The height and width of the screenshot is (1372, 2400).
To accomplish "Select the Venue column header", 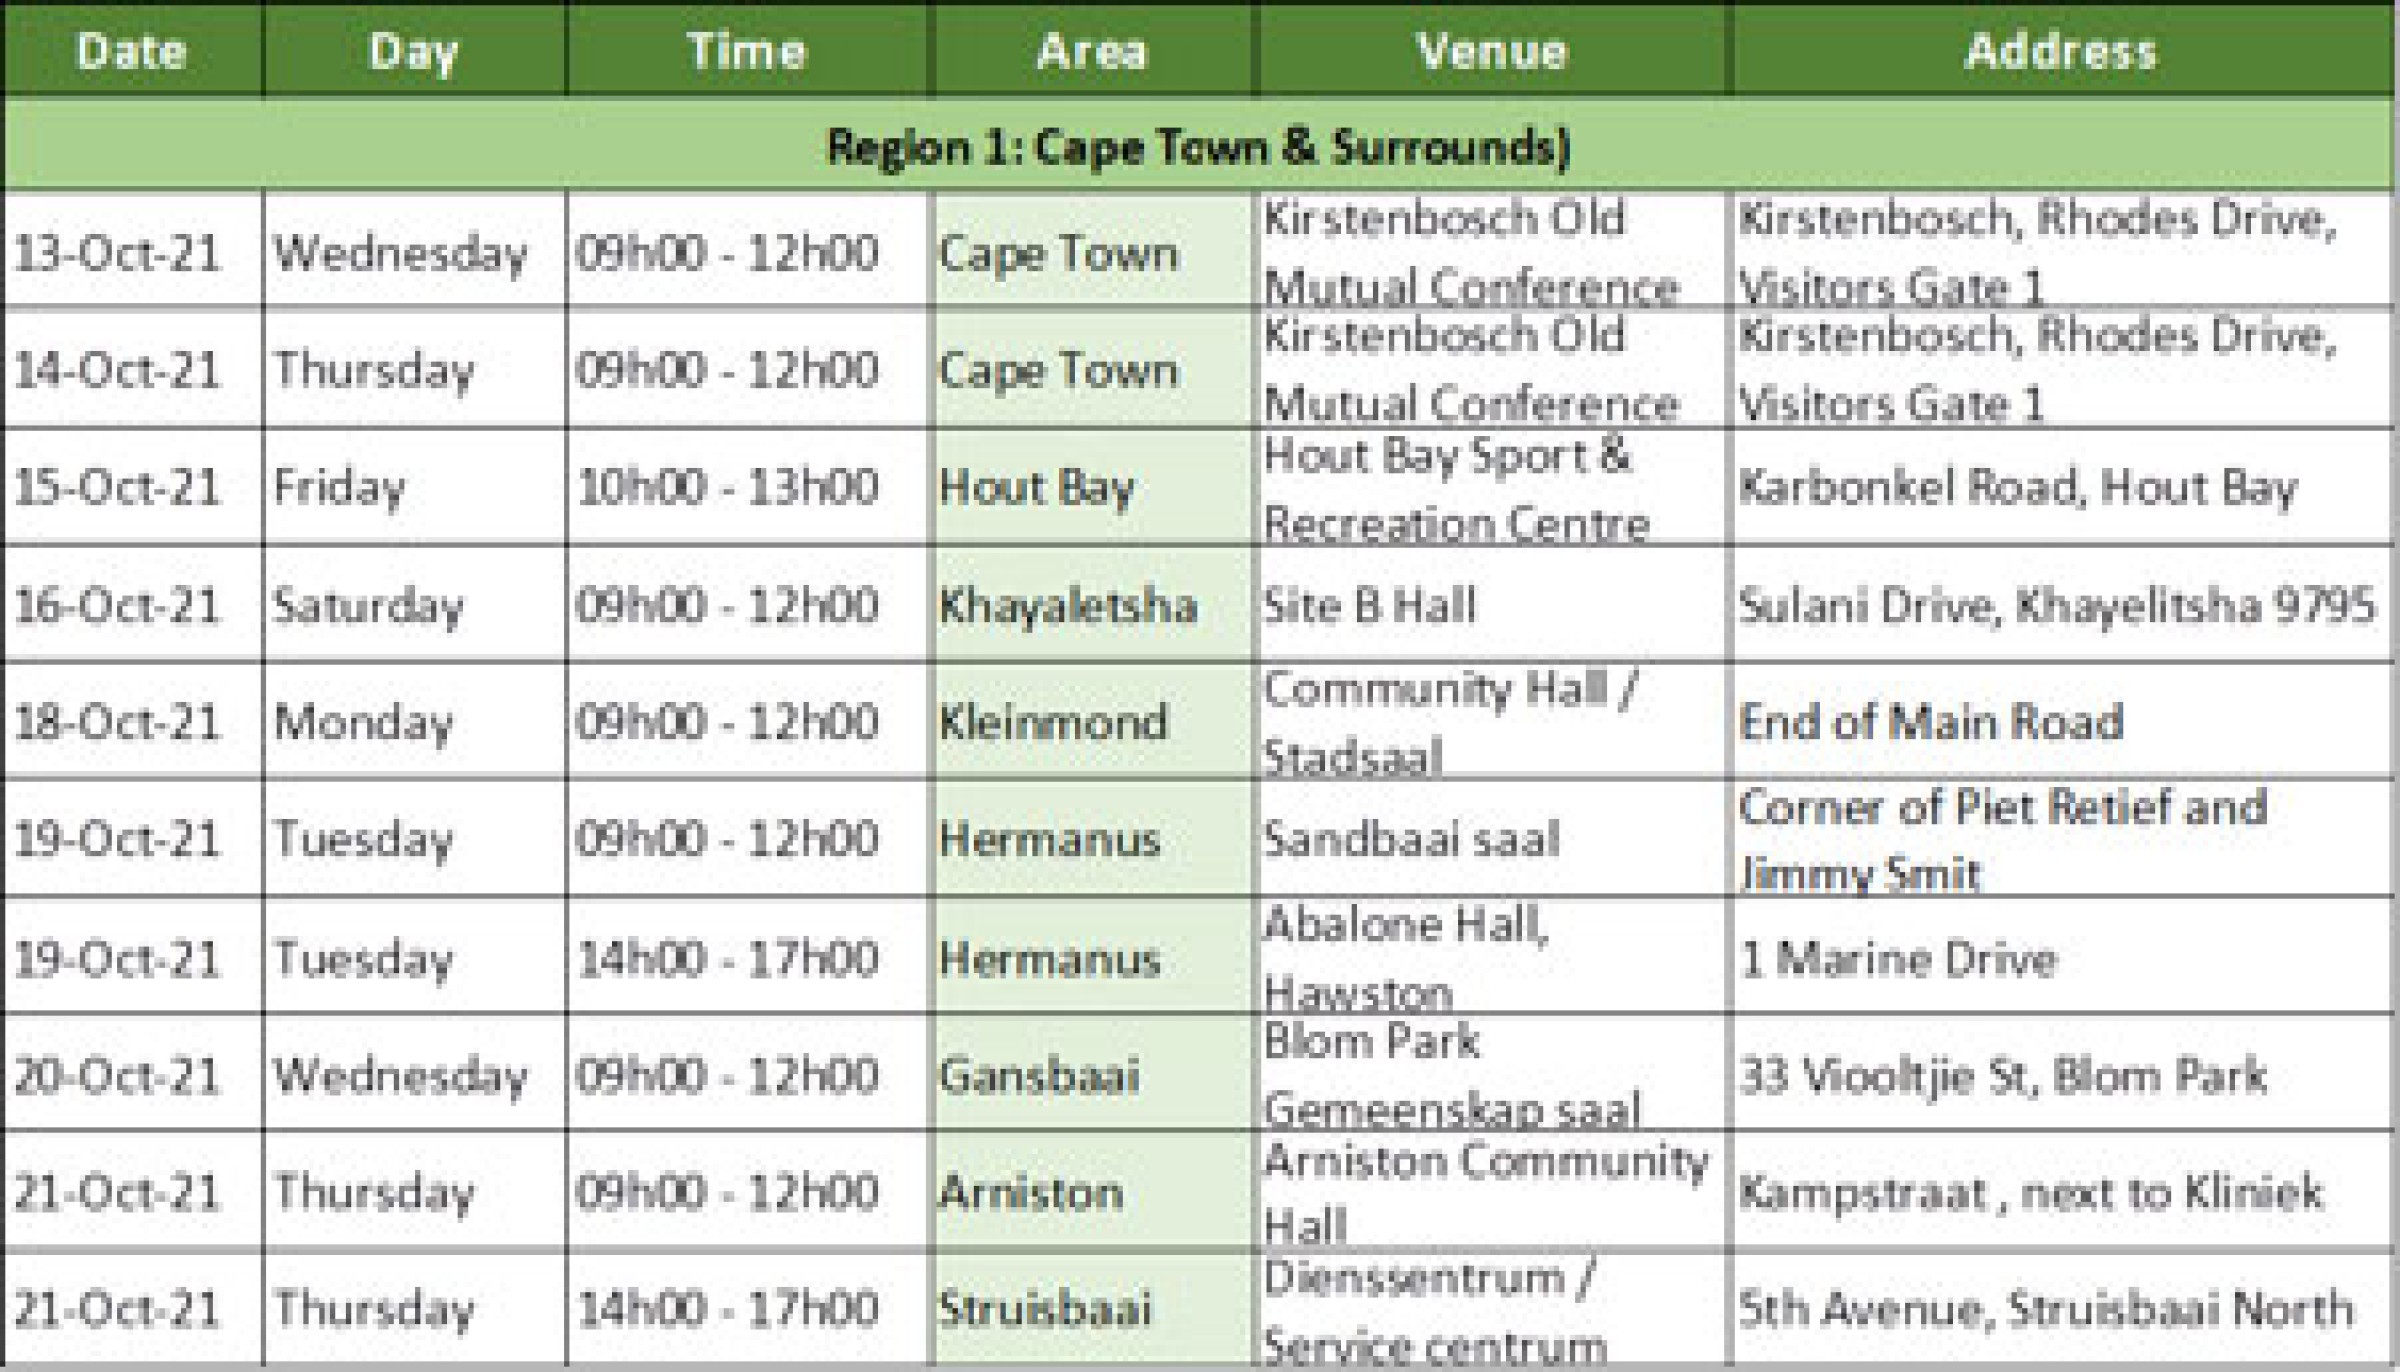I will pos(1492,52).
